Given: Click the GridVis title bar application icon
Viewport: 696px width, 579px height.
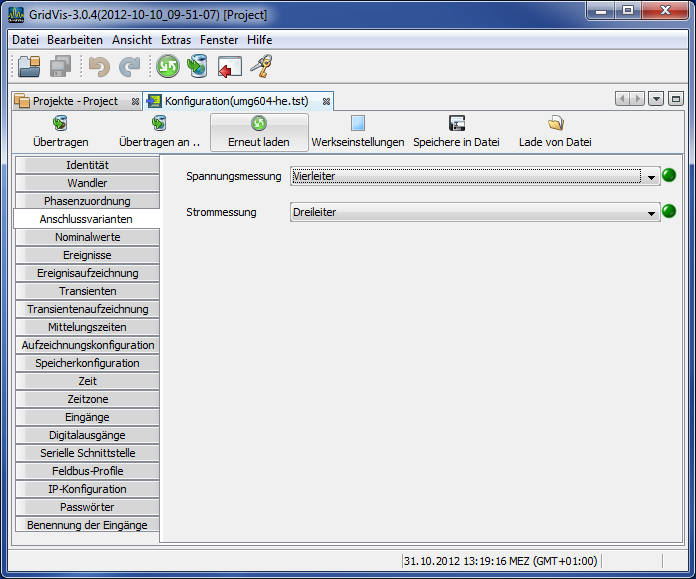Looking at the screenshot, I should [x=16, y=15].
